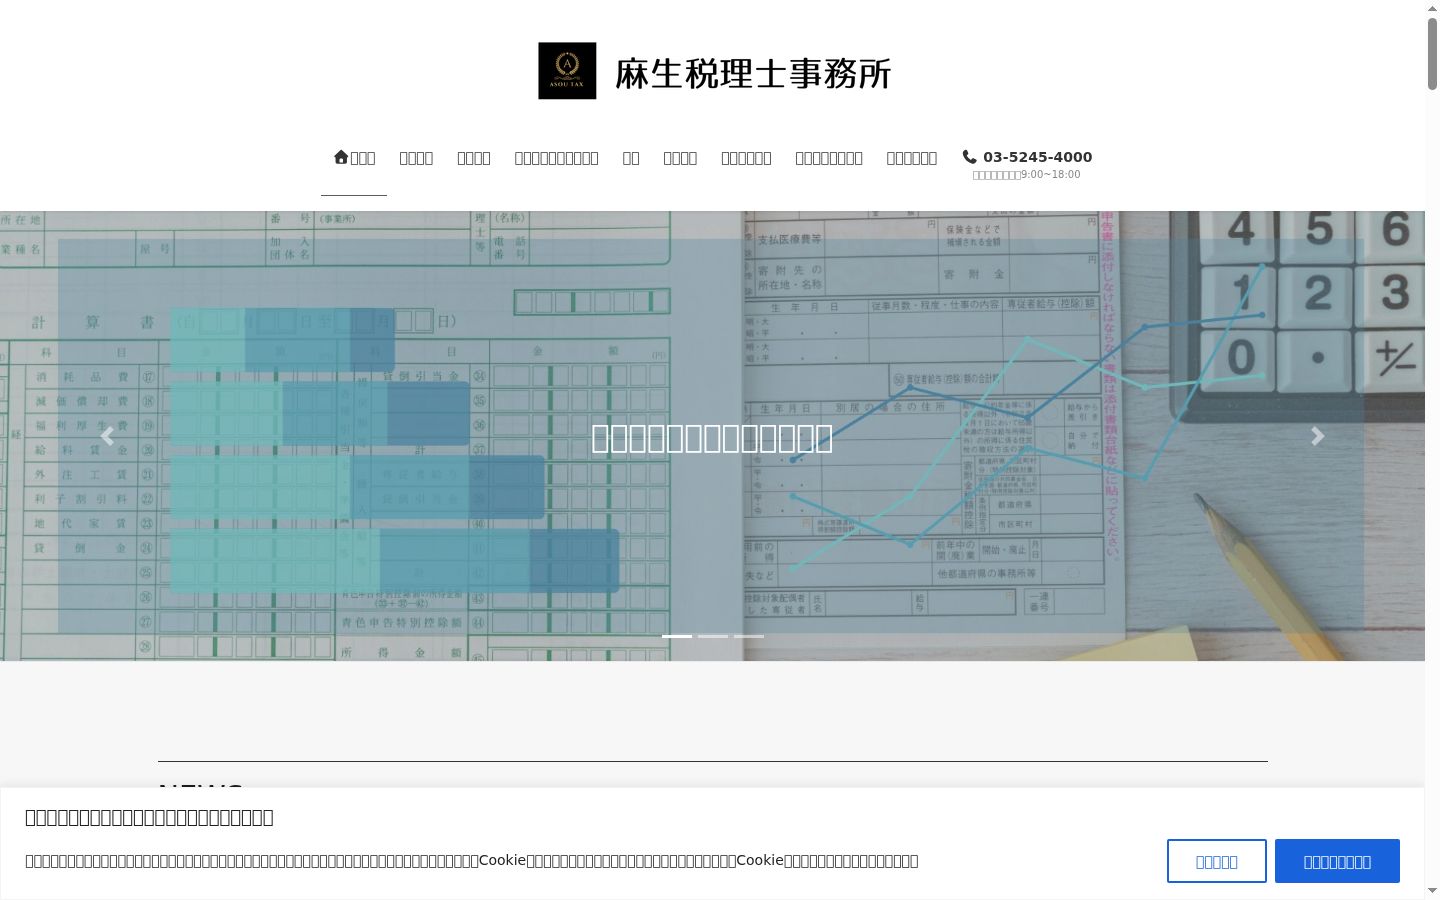Advance to the next slide with right arrow
The image size is (1440, 900).
pyautogui.click(x=1318, y=436)
